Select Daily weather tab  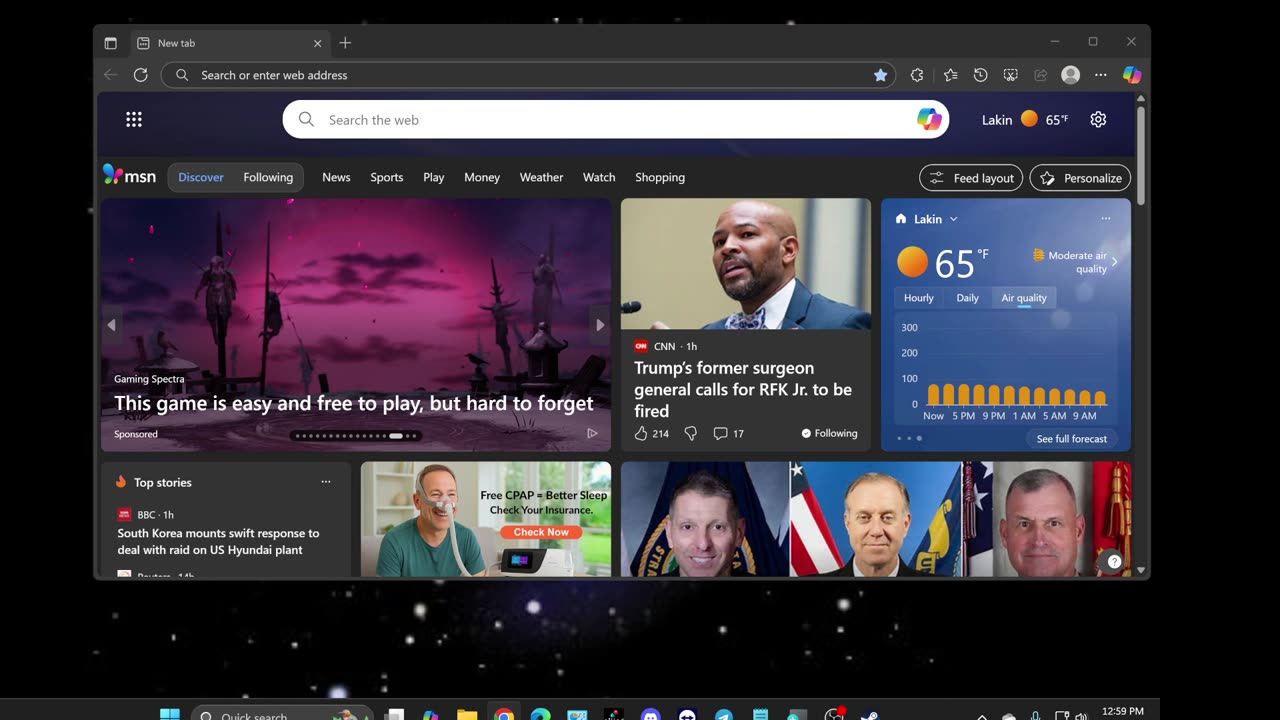967,298
